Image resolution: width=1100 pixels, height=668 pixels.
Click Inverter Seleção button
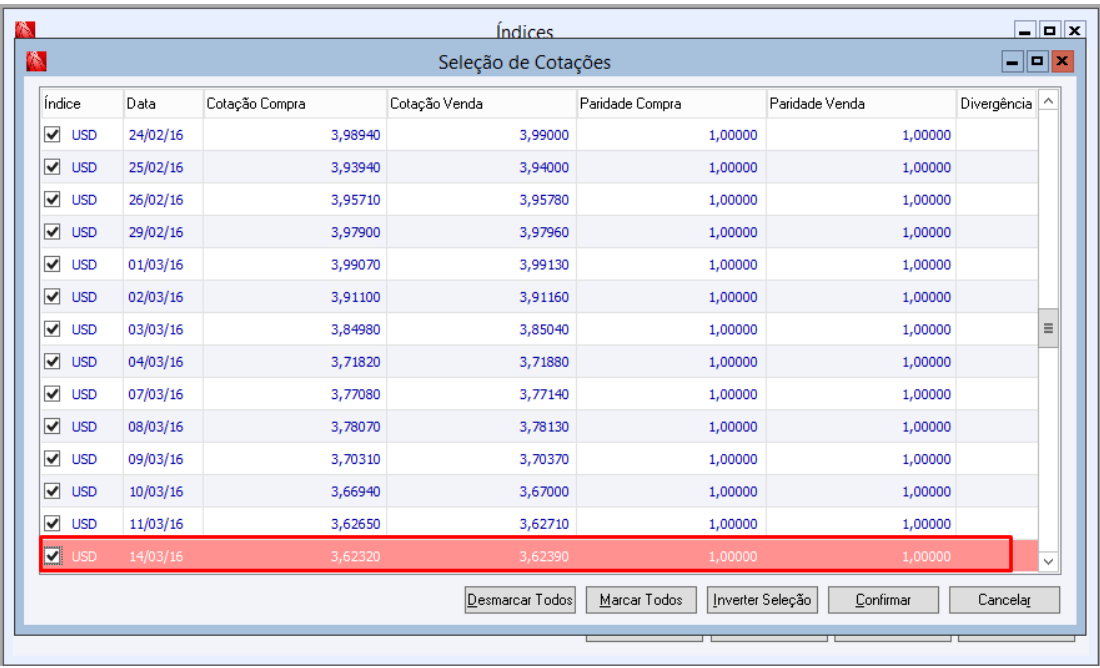[762, 600]
